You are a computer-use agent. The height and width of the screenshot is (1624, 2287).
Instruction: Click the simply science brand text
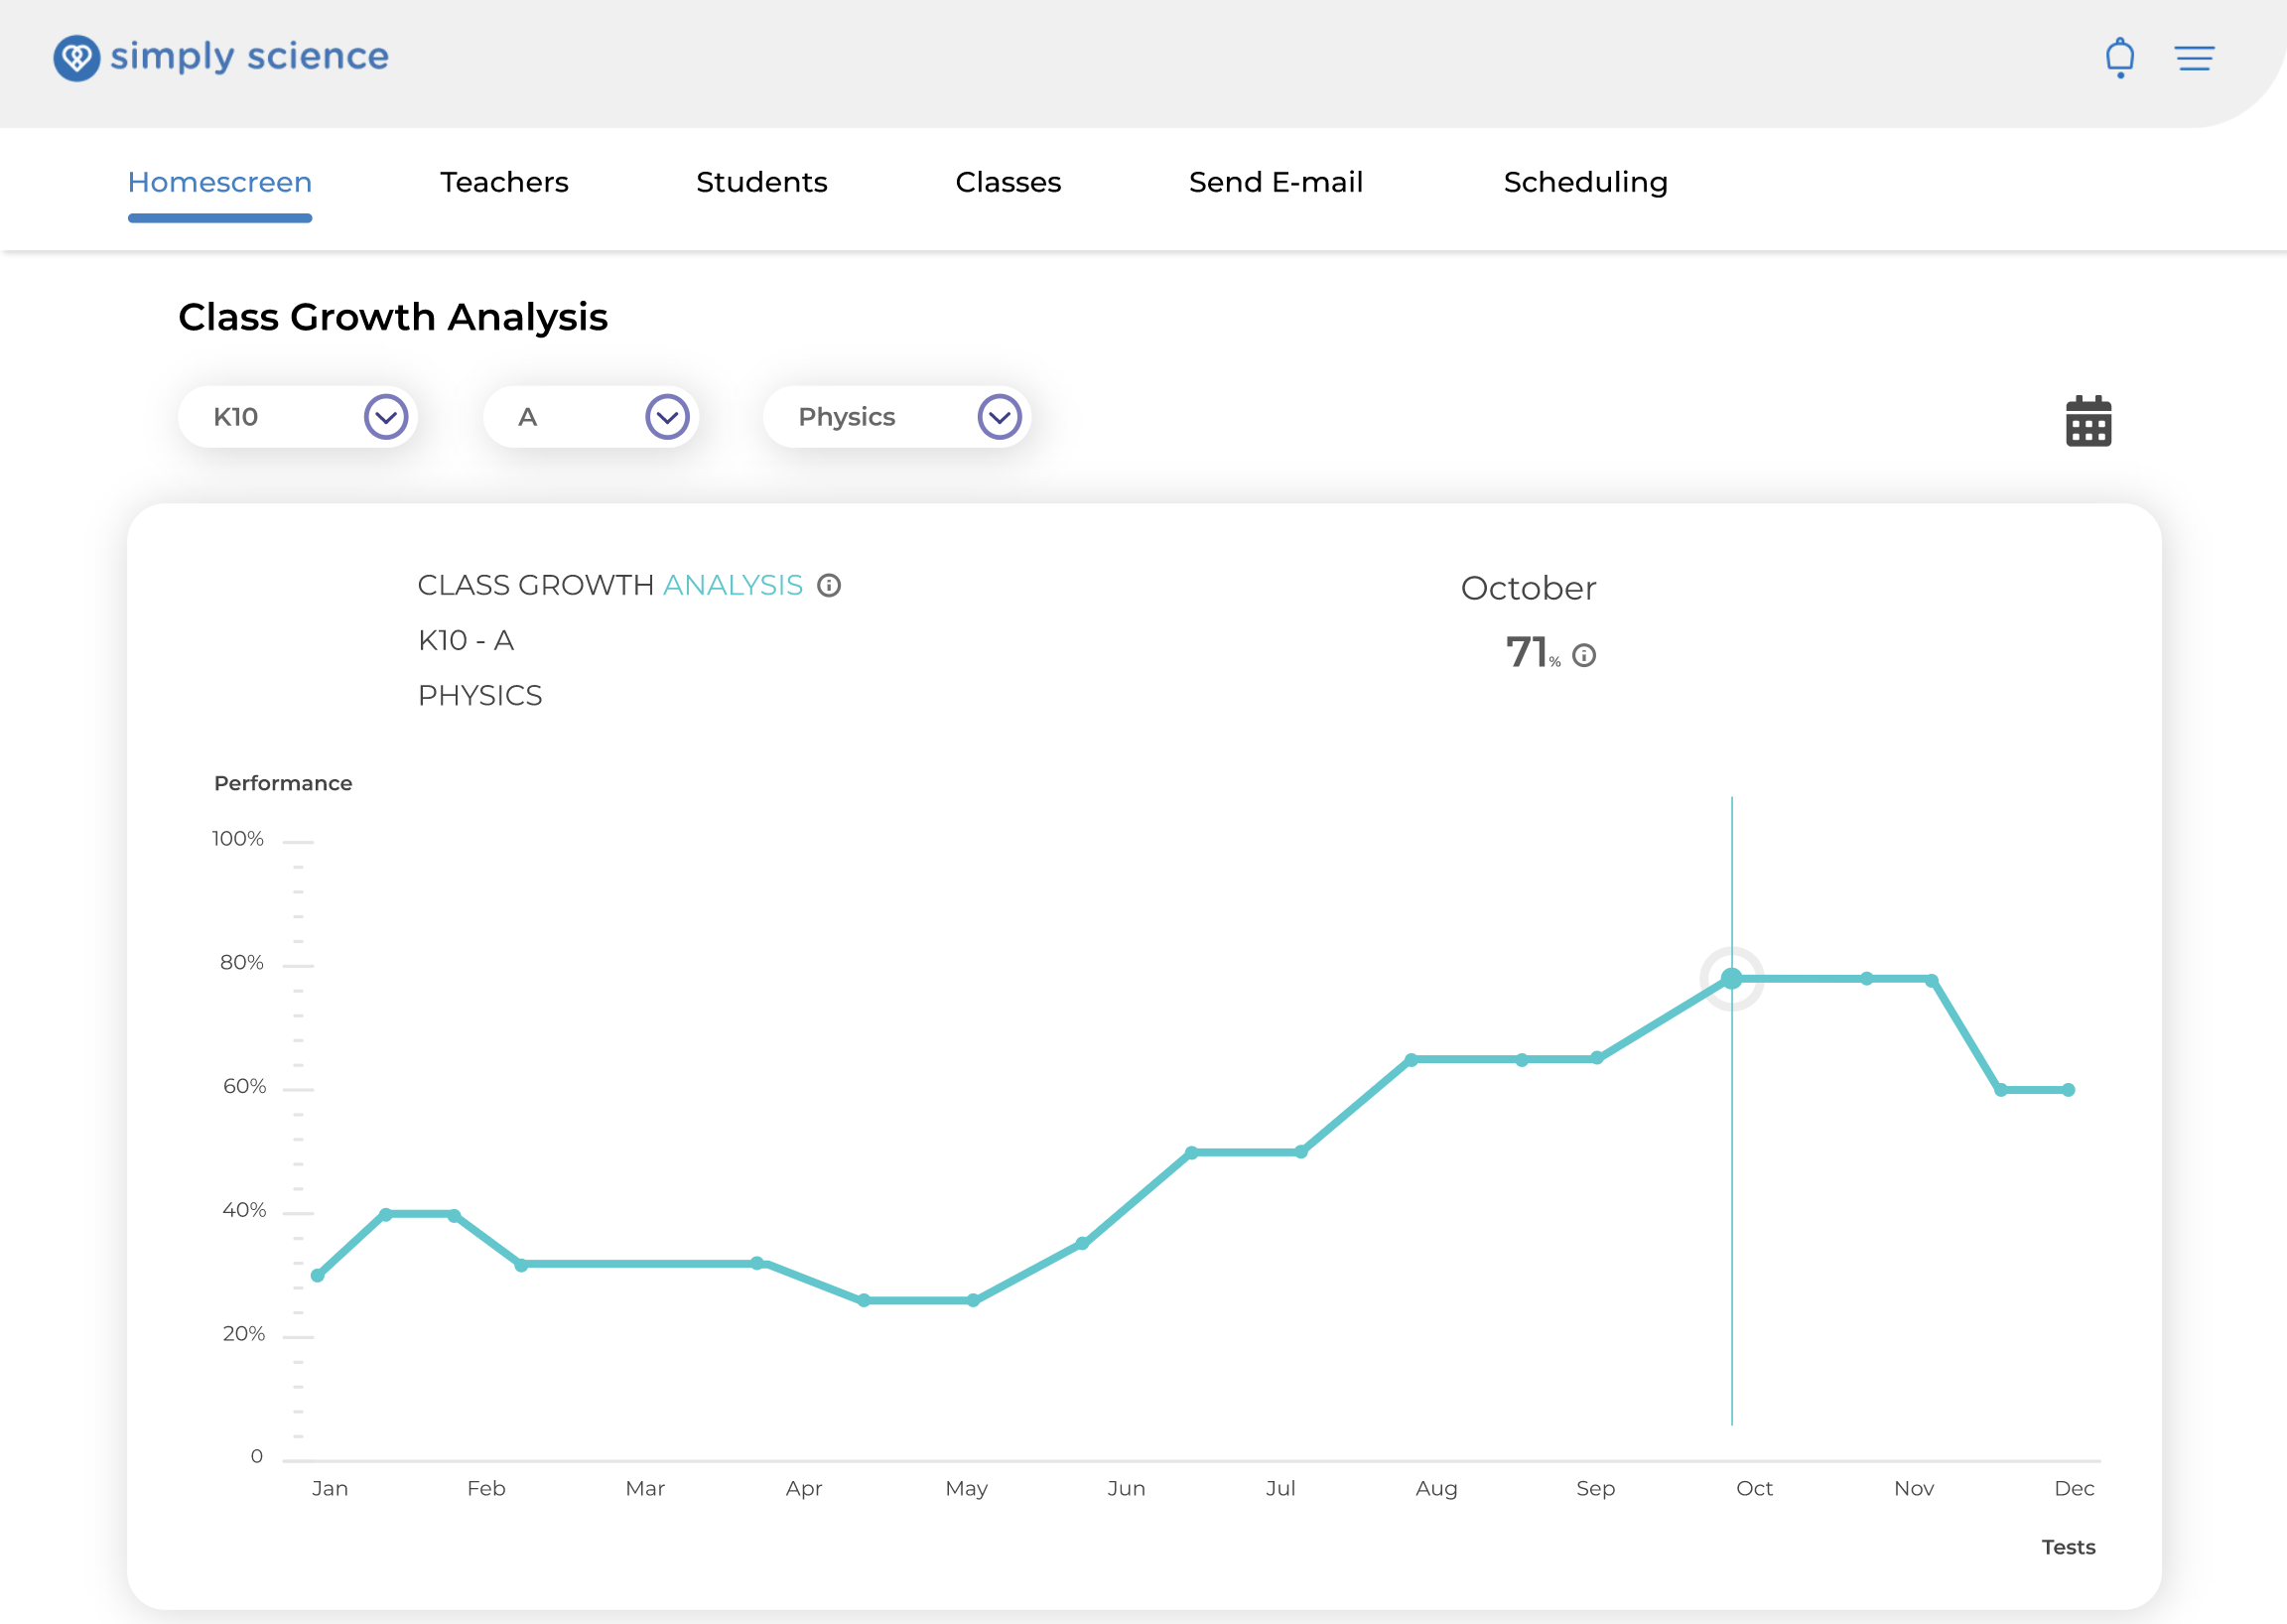(249, 57)
